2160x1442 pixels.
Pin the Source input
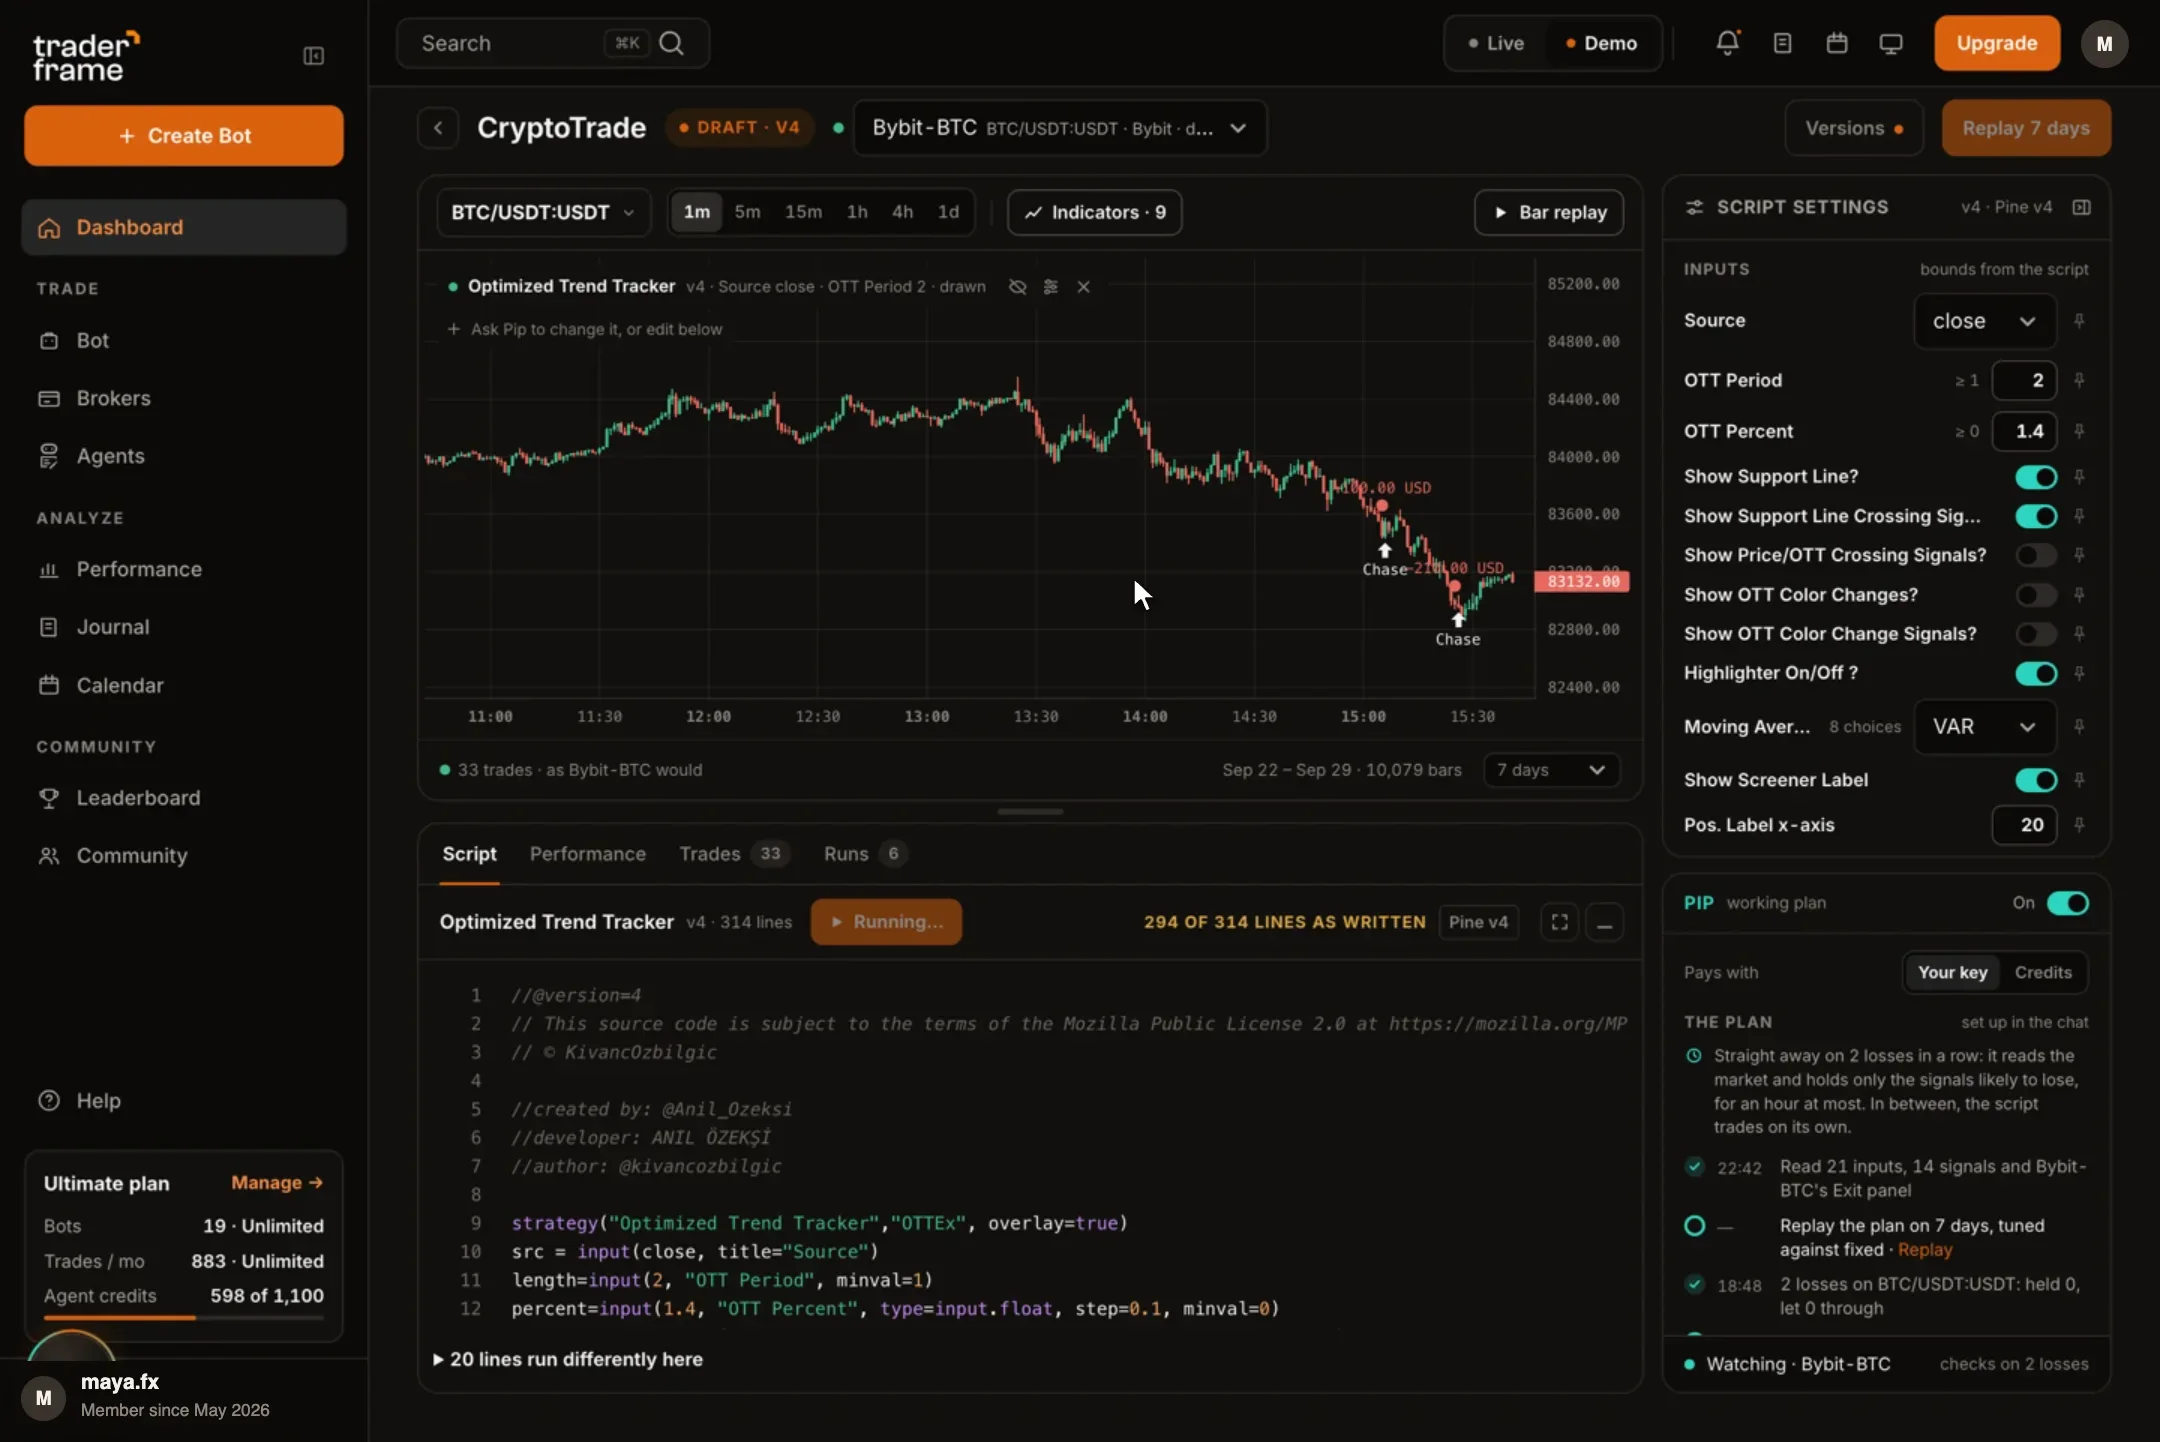[x=2079, y=321]
